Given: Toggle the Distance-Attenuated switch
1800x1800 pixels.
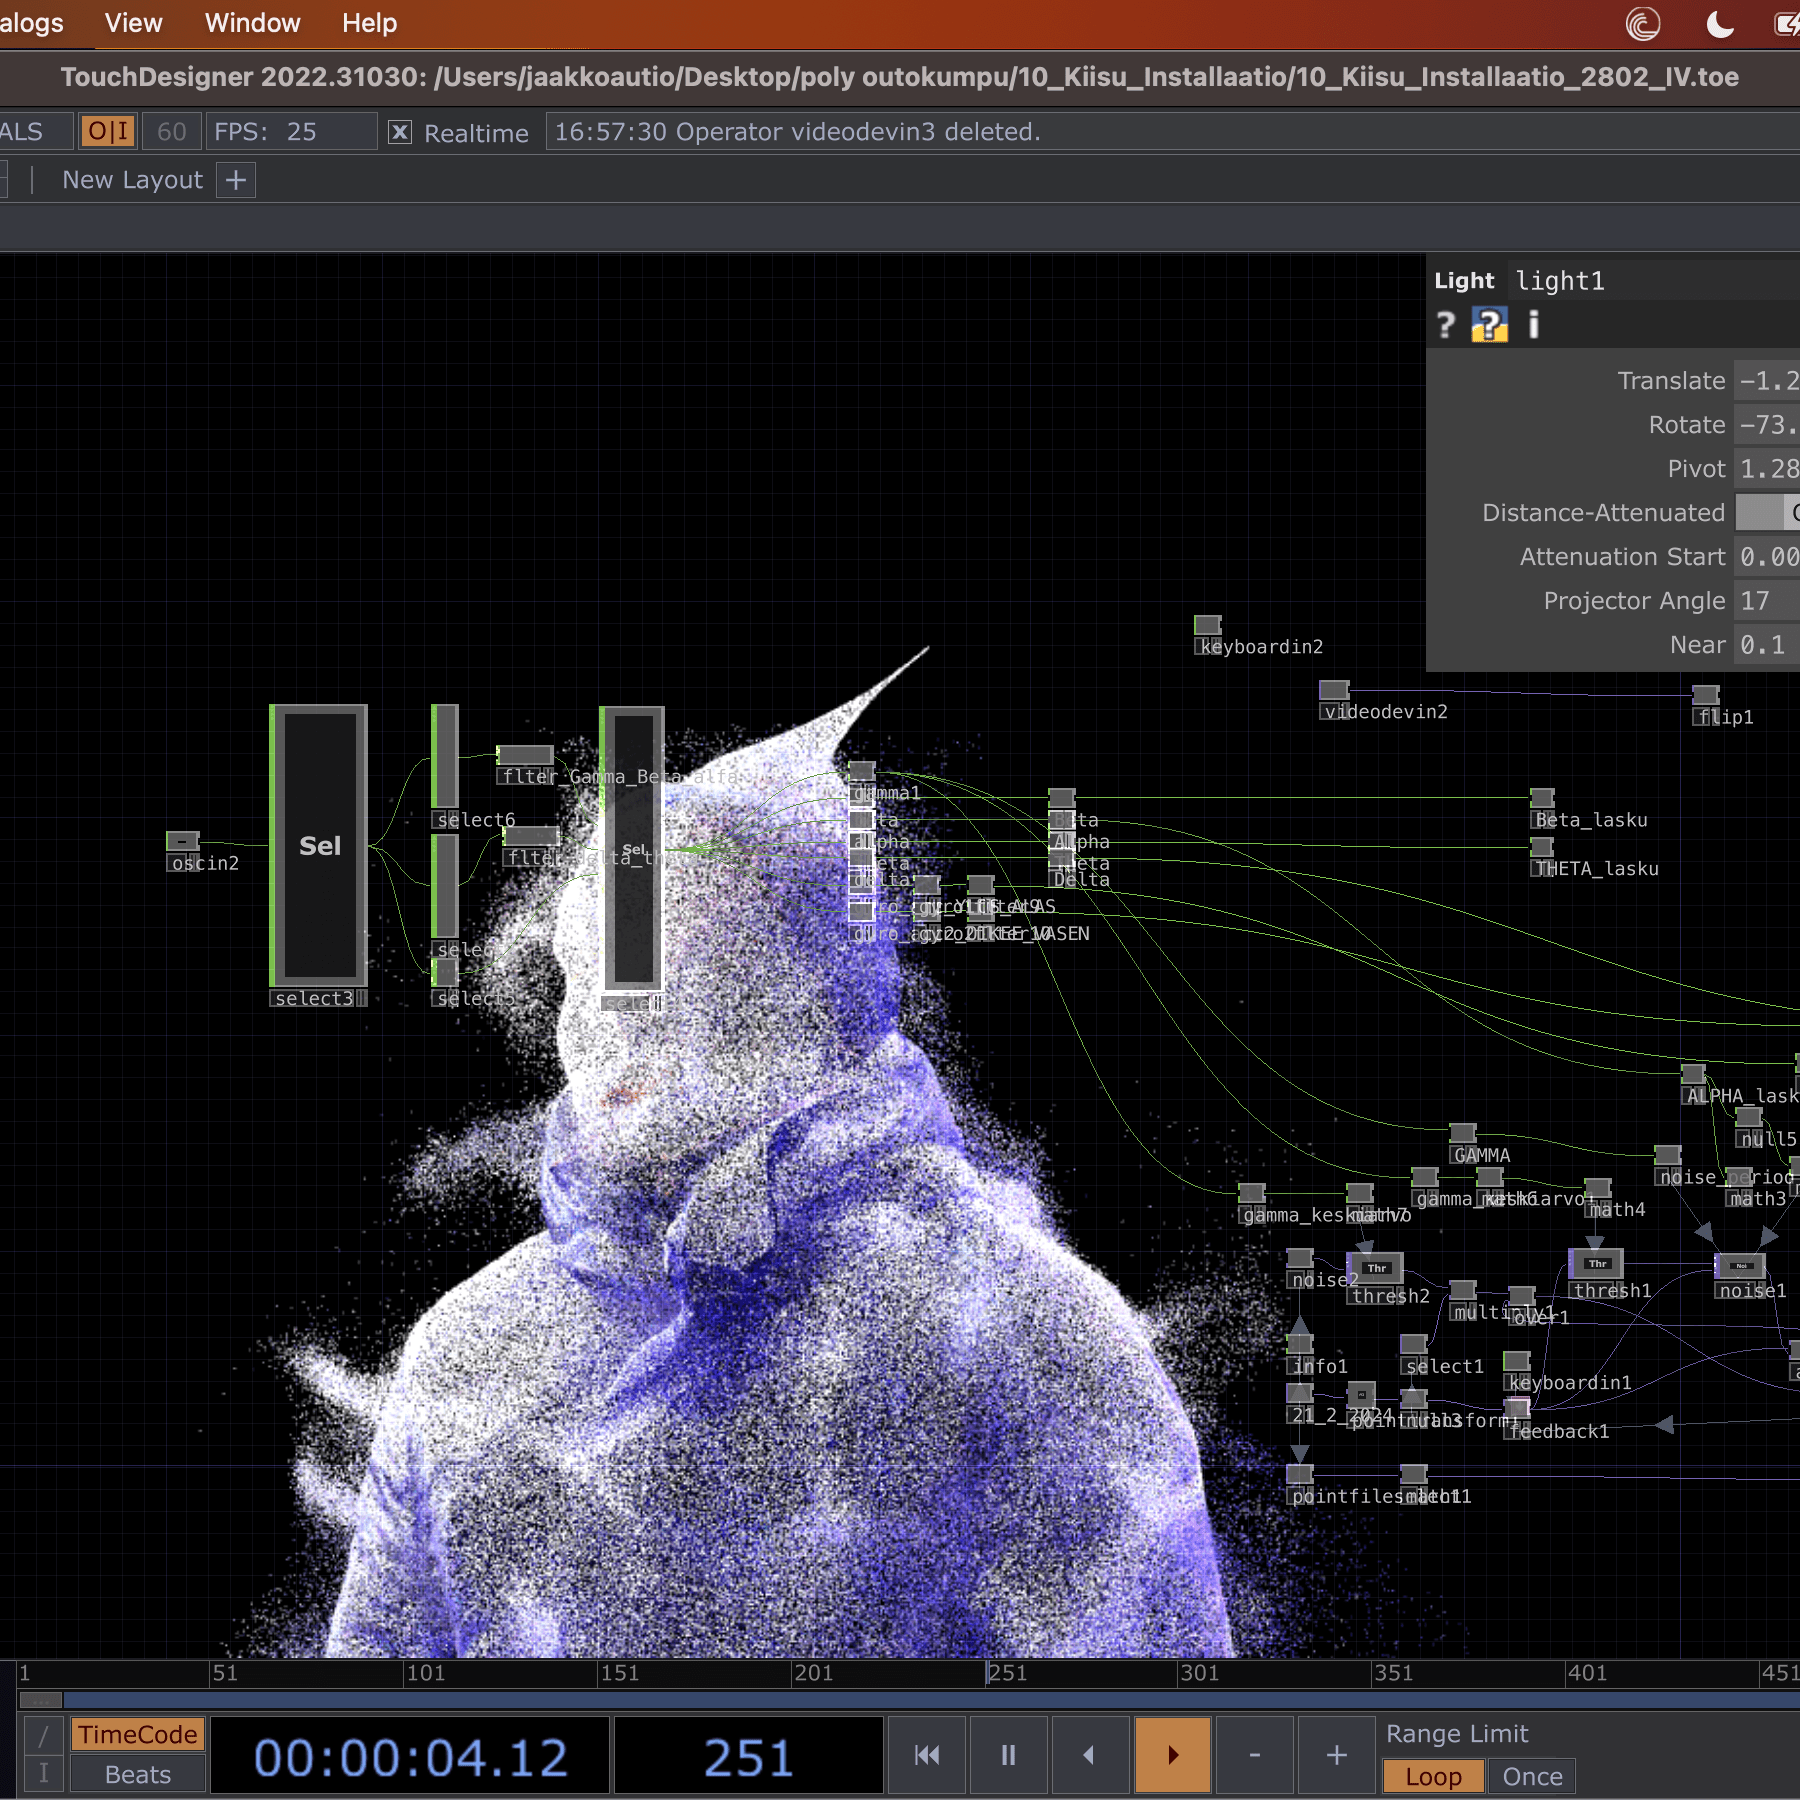Looking at the screenshot, I should pyautogui.click(x=1766, y=513).
